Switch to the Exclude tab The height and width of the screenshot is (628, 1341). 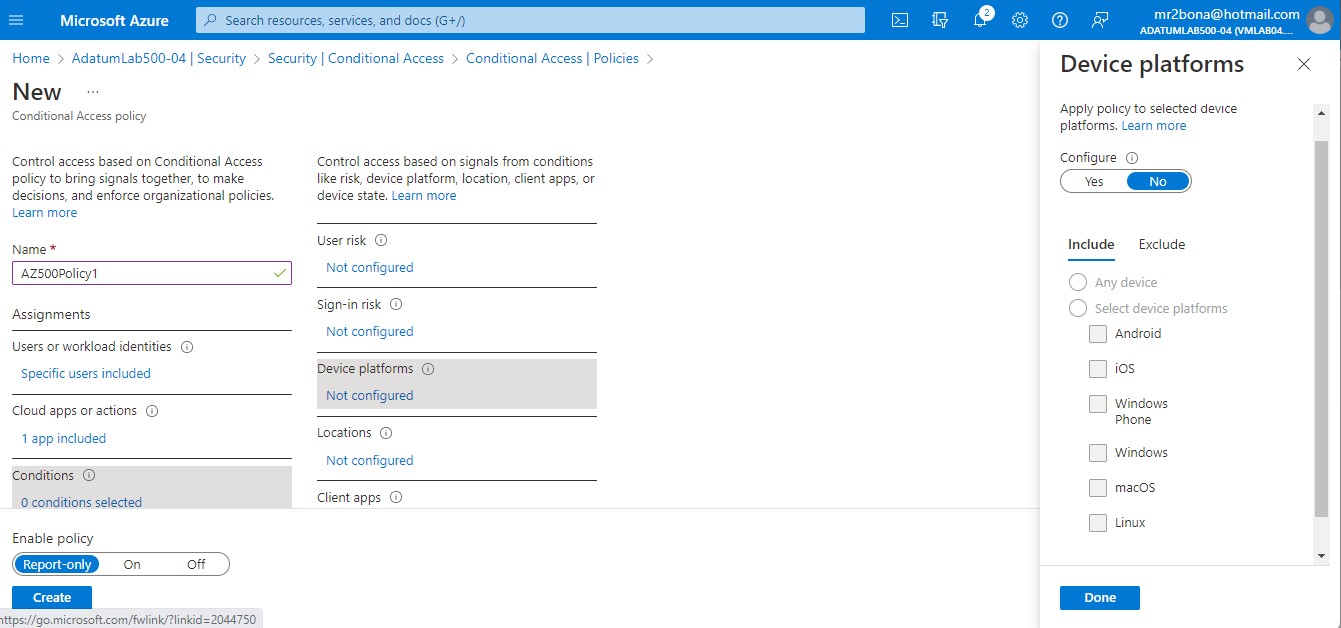pos(1161,244)
